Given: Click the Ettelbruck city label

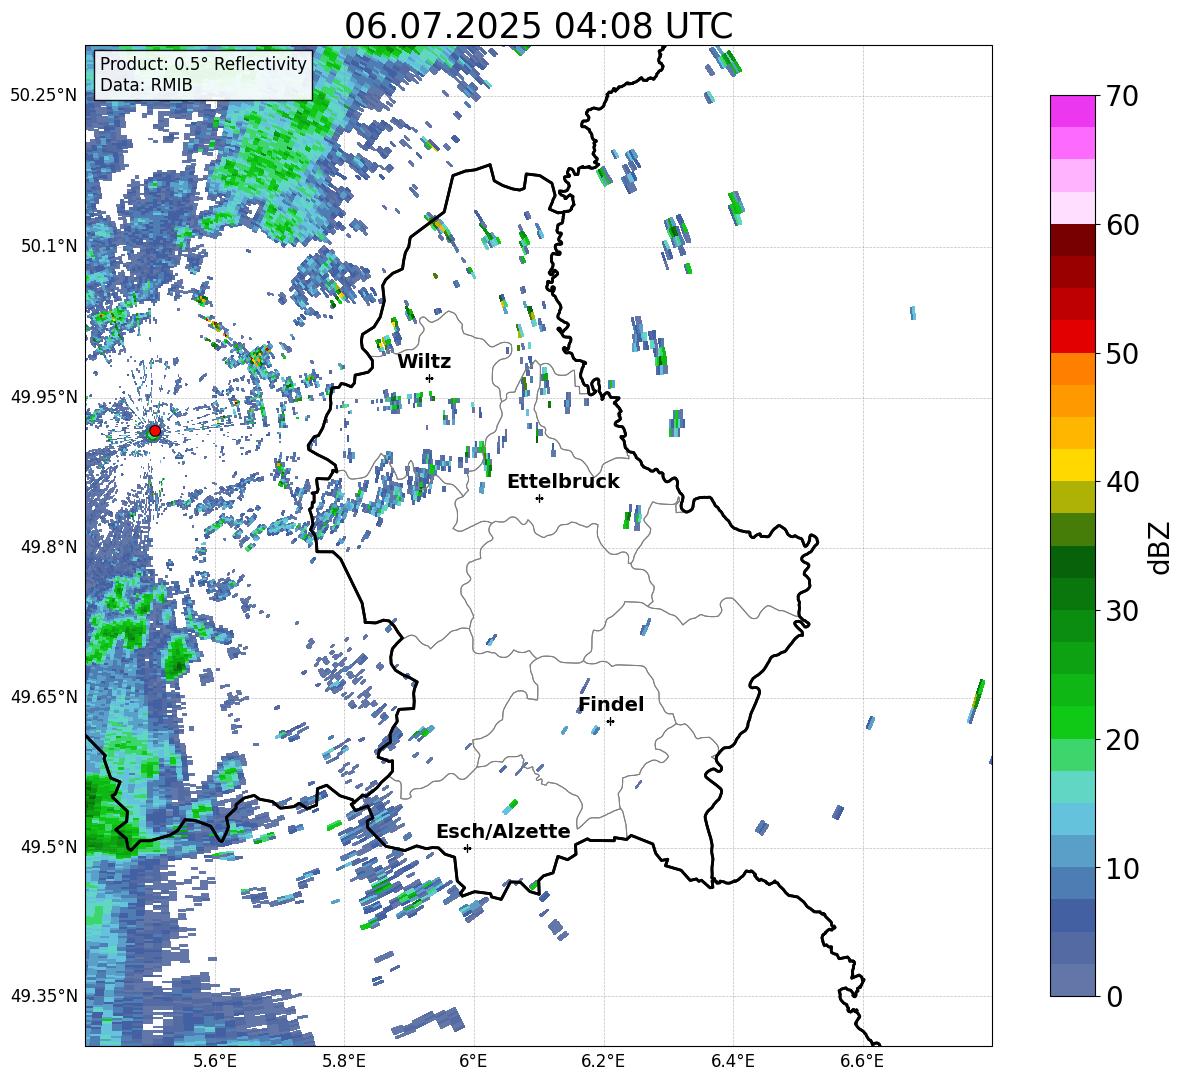Looking at the screenshot, I should coord(563,482).
